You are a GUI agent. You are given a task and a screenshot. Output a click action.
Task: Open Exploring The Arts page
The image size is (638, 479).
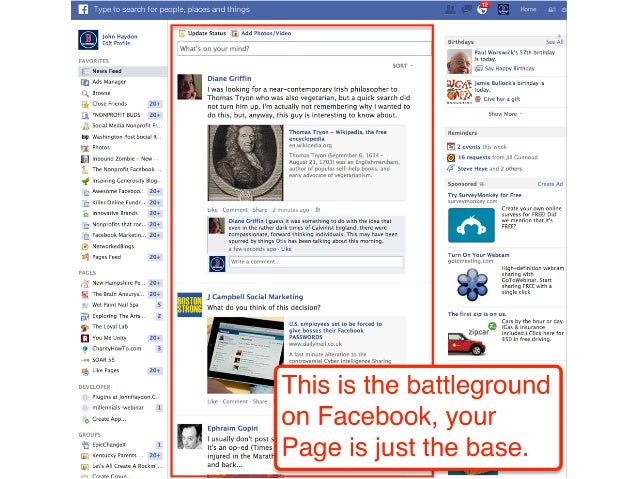pos(118,316)
